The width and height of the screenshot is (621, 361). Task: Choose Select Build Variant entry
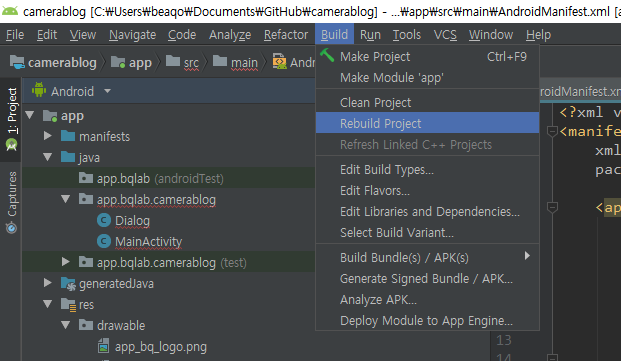click(x=427, y=232)
